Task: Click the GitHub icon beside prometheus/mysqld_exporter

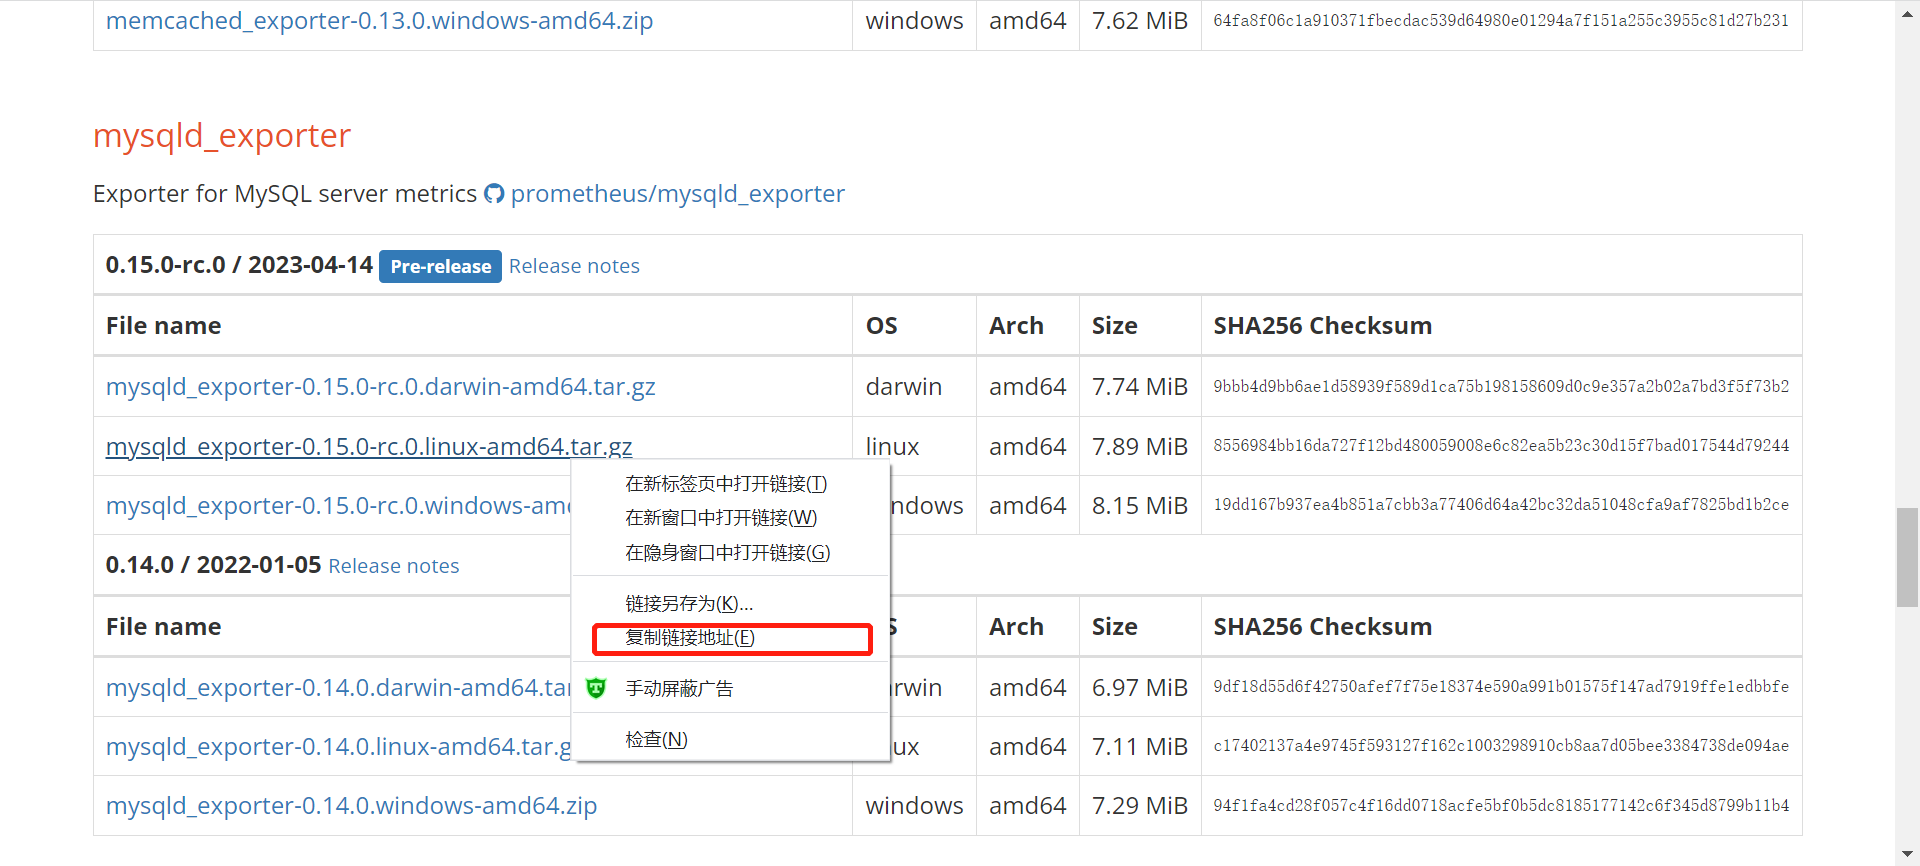Action: 494,194
